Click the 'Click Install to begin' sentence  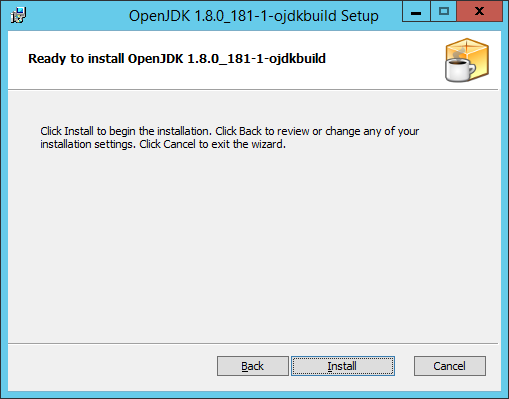click(x=126, y=131)
